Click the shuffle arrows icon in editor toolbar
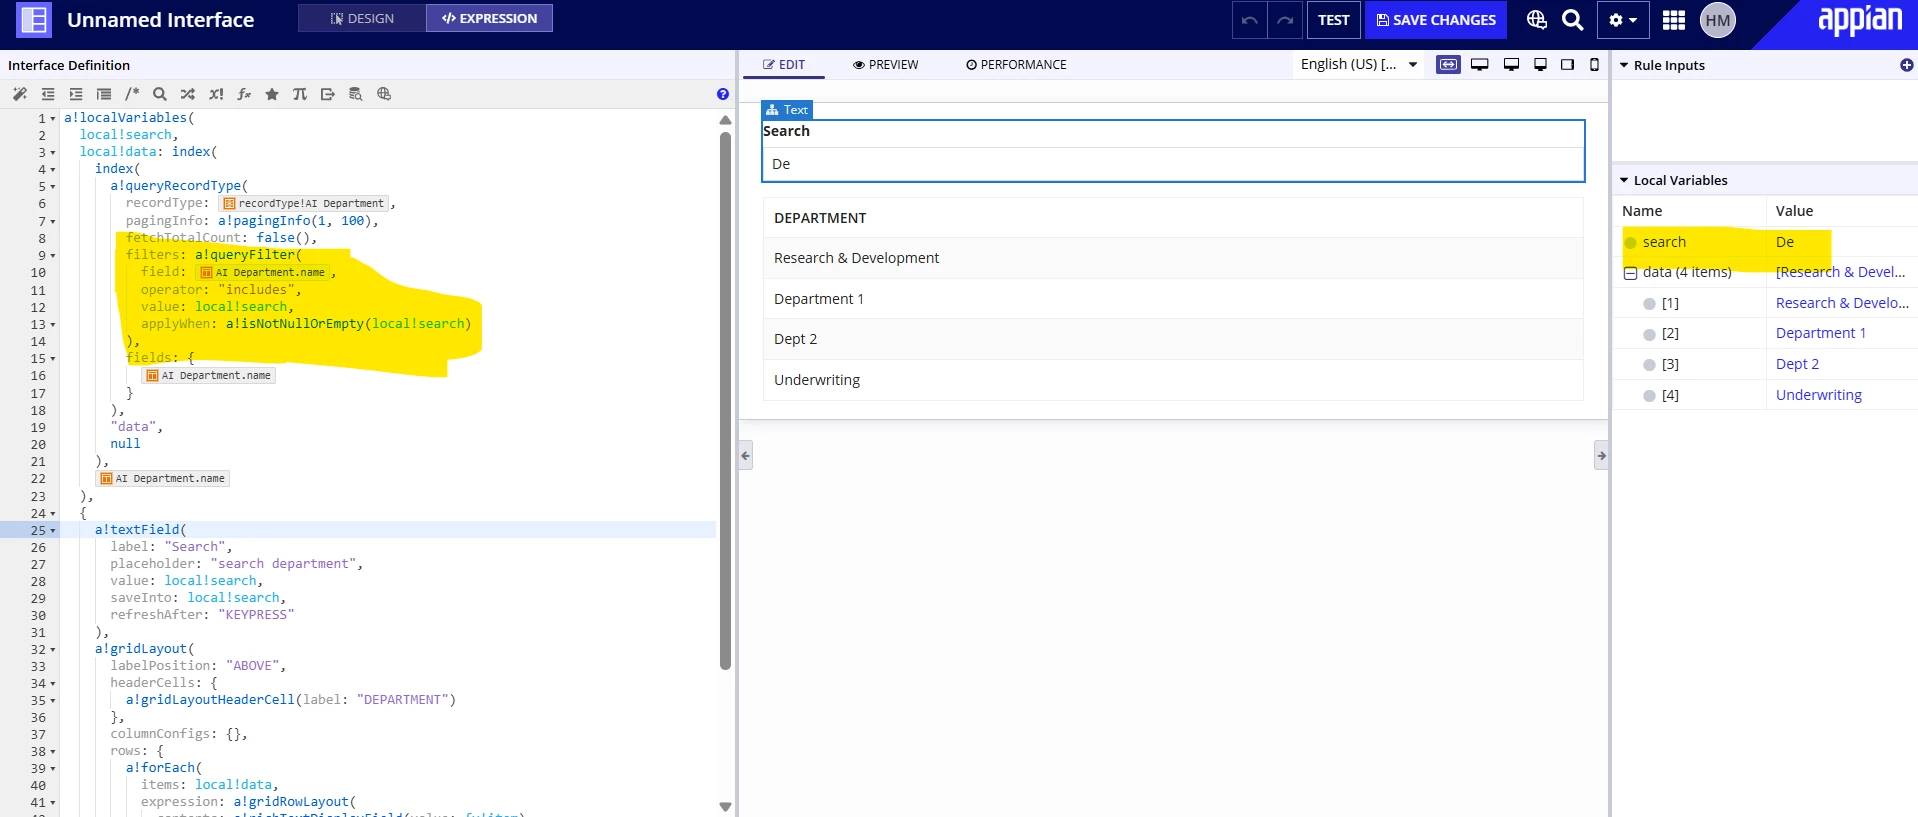This screenshot has width=1918, height=817. tap(188, 94)
